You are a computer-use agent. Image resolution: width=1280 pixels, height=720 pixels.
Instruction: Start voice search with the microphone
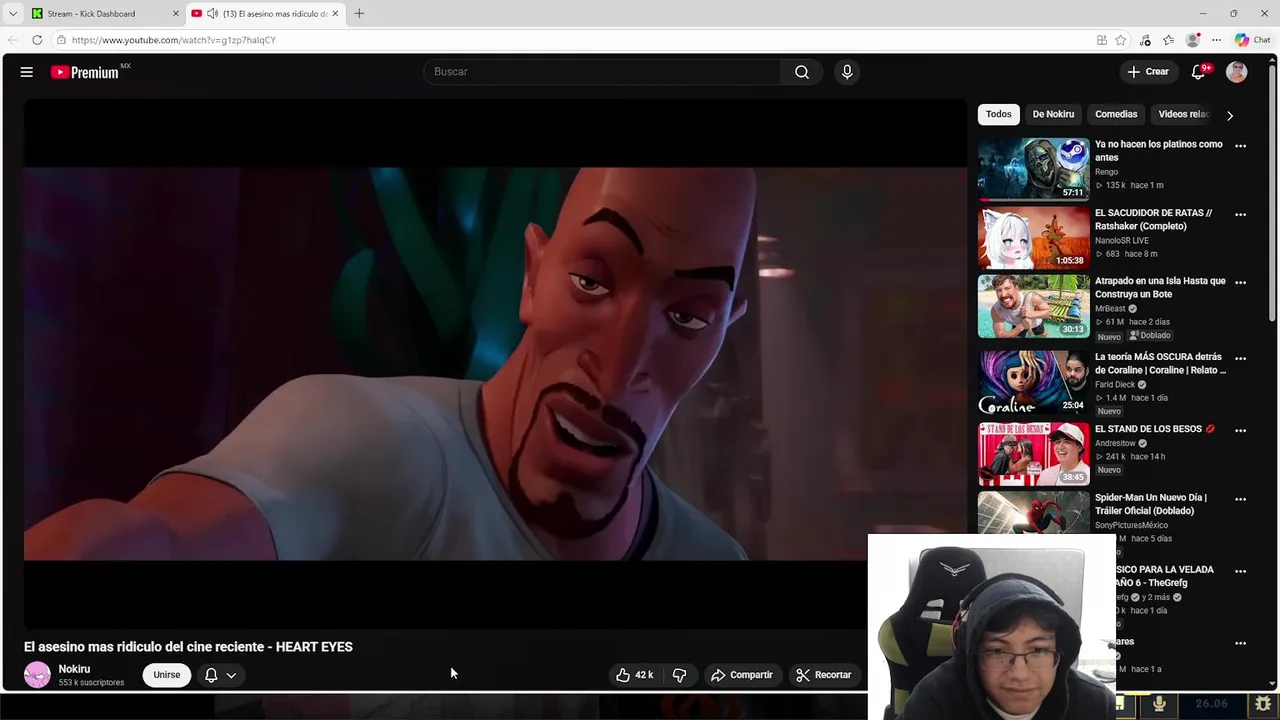847,72
